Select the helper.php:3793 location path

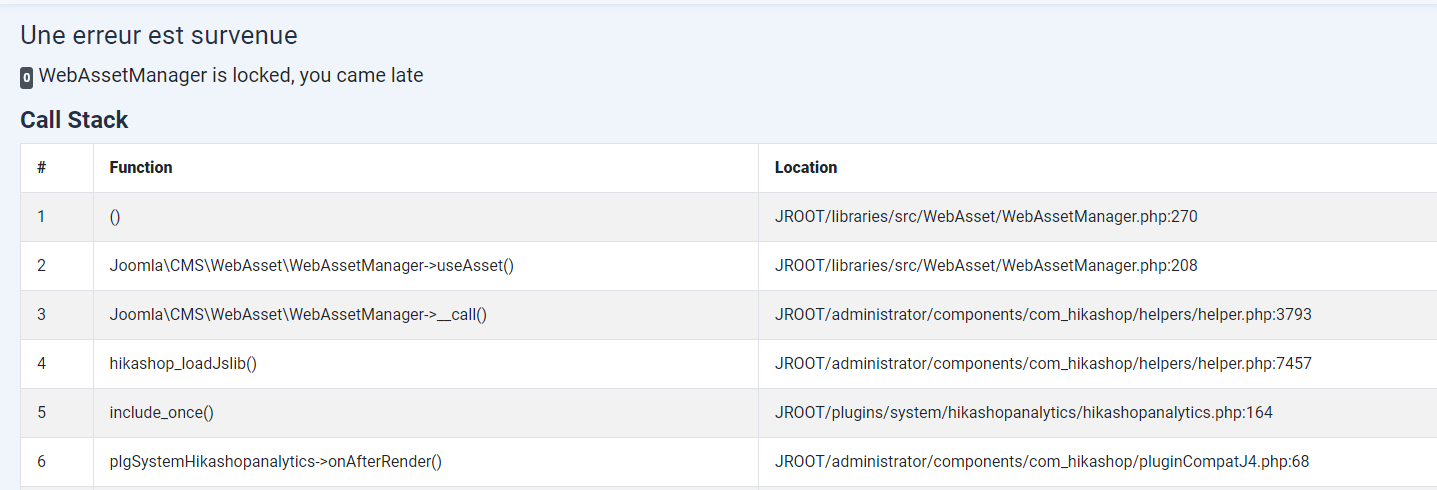coord(1043,315)
